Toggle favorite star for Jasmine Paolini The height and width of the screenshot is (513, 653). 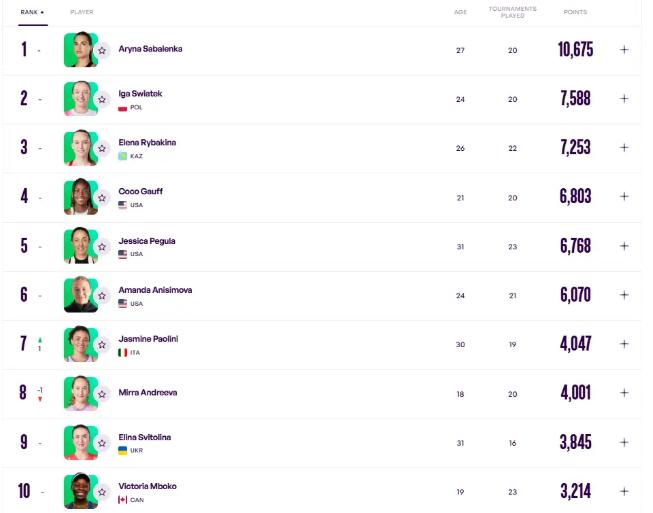click(101, 344)
